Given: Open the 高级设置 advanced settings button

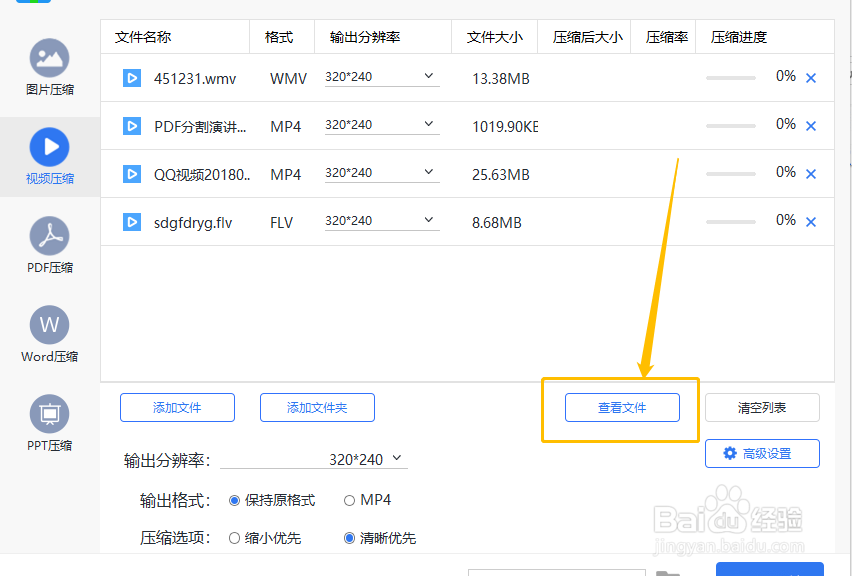Looking at the screenshot, I should tap(762, 453).
